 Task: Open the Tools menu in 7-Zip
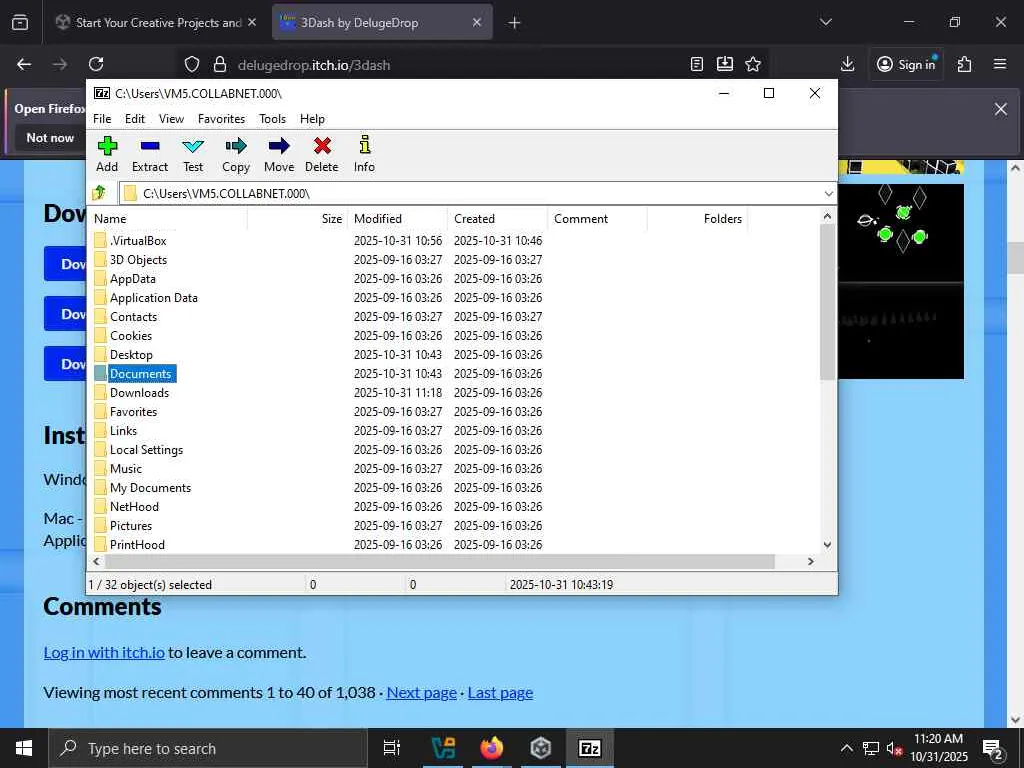coord(272,119)
